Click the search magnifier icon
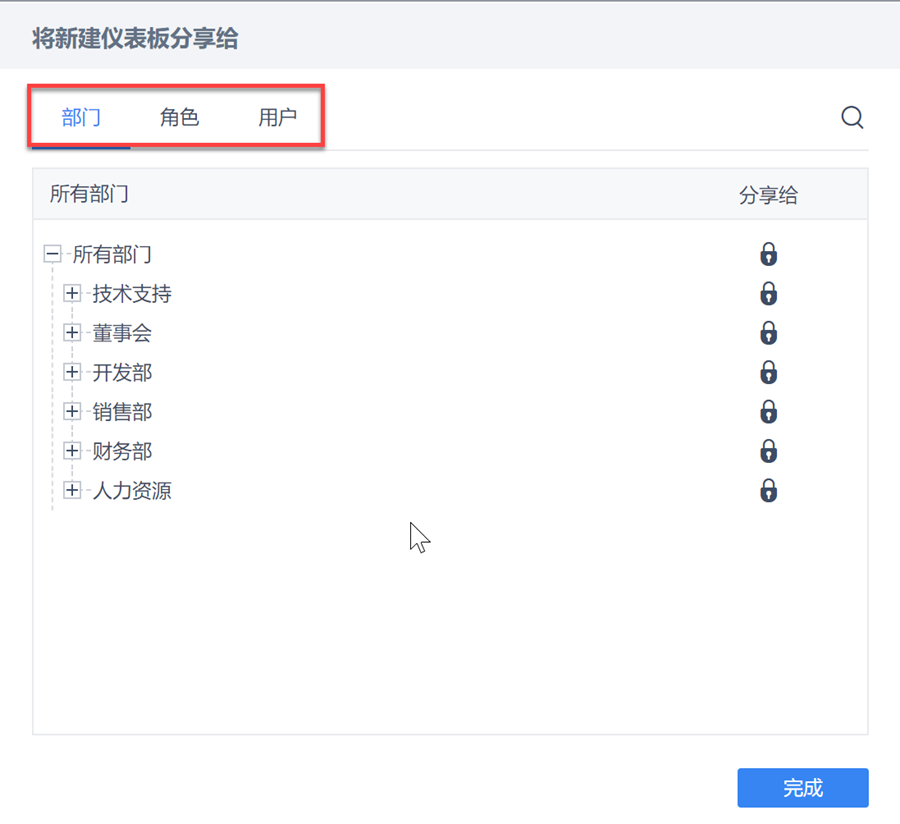The height and width of the screenshot is (824, 900). pyautogui.click(x=852, y=118)
